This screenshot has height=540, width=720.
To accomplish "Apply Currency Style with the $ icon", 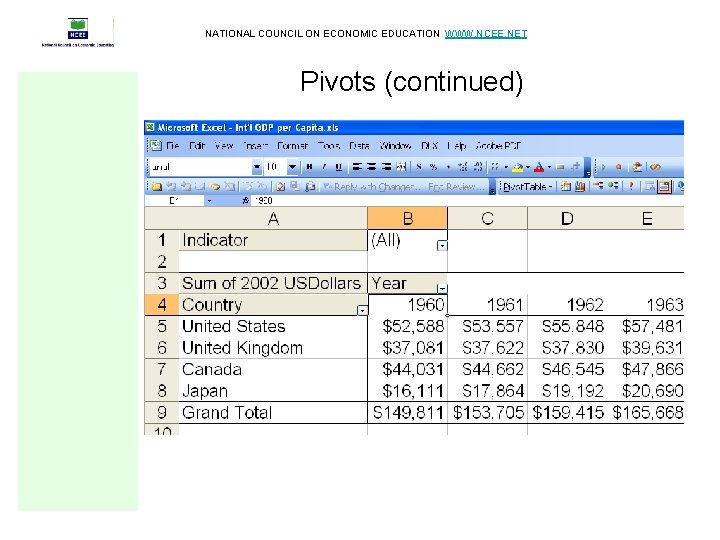I will (419, 167).
